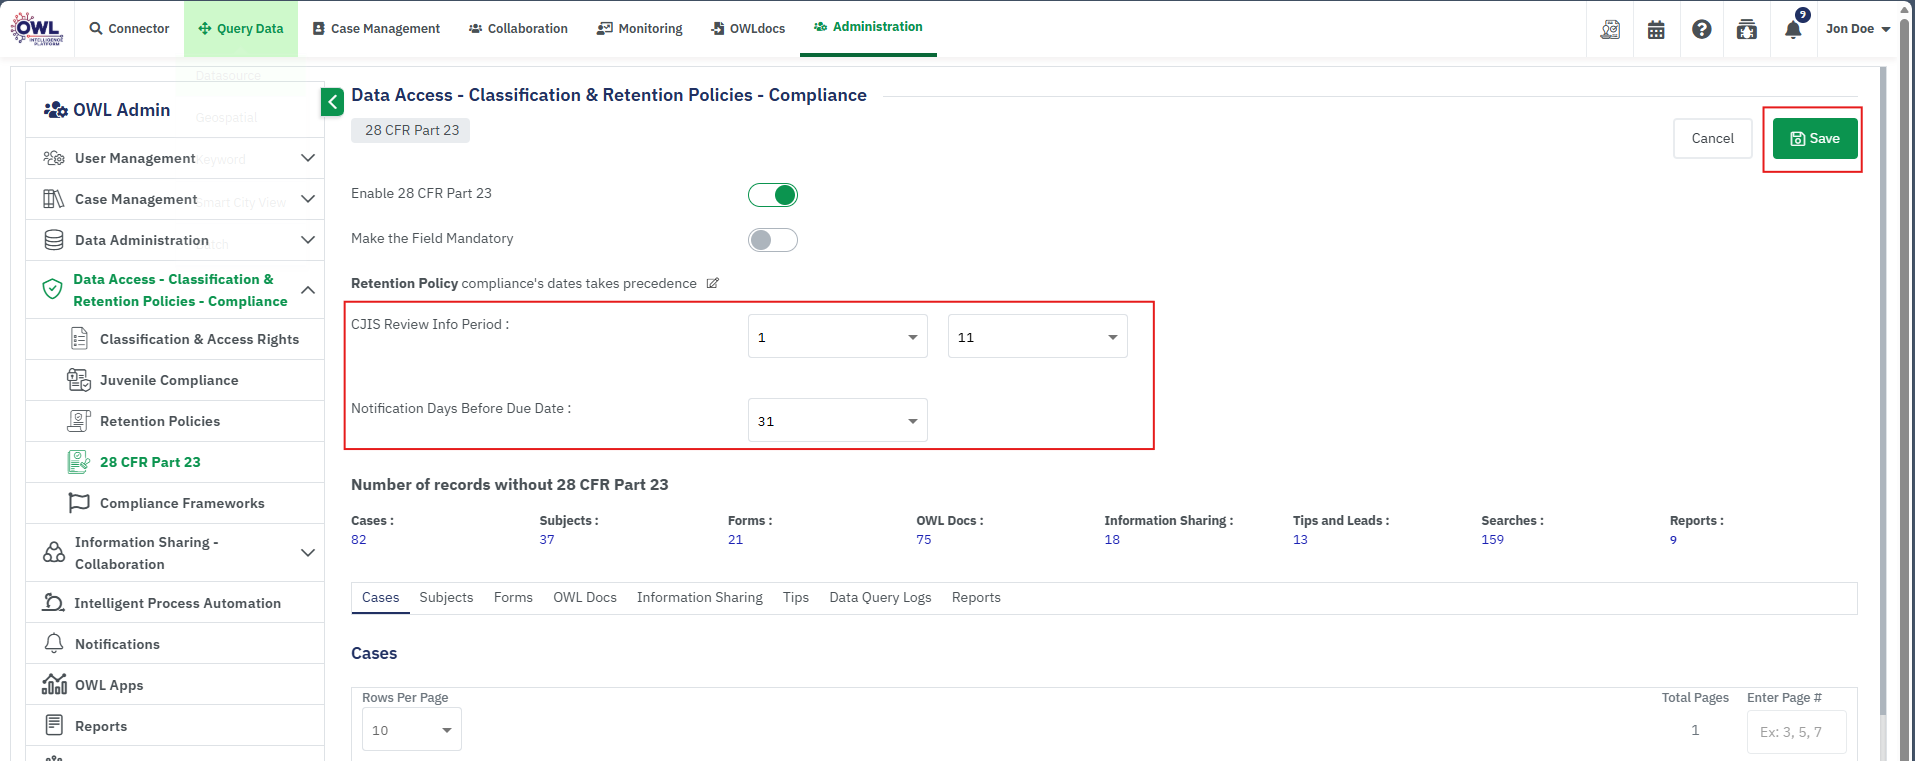Open Notification Days Before Due Date dropdown

tap(837, 421)
